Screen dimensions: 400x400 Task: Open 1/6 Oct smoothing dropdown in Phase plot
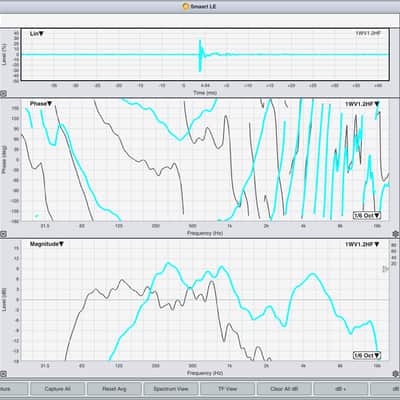point(367,215)
